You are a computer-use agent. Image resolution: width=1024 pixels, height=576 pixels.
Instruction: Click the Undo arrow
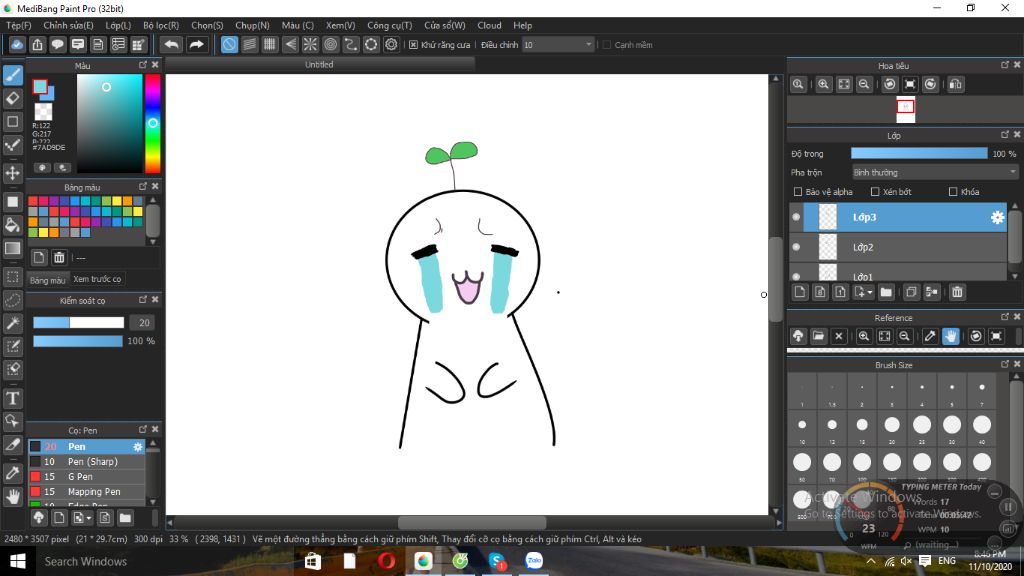pos(172,44)
